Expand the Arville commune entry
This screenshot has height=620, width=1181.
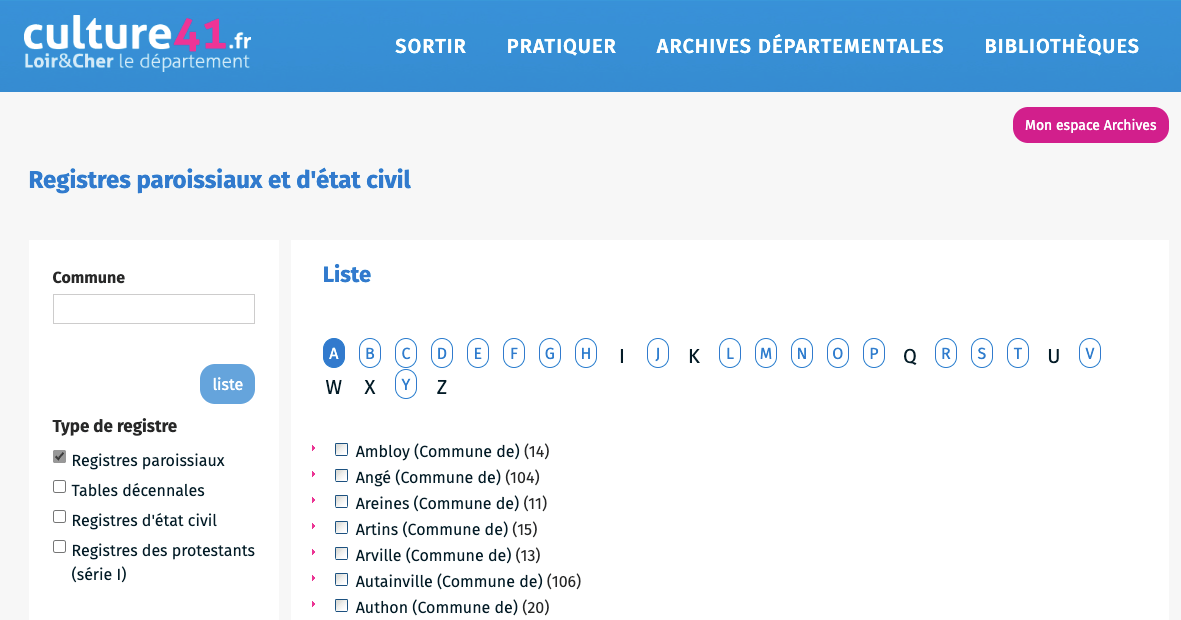[x=314, y=553]
